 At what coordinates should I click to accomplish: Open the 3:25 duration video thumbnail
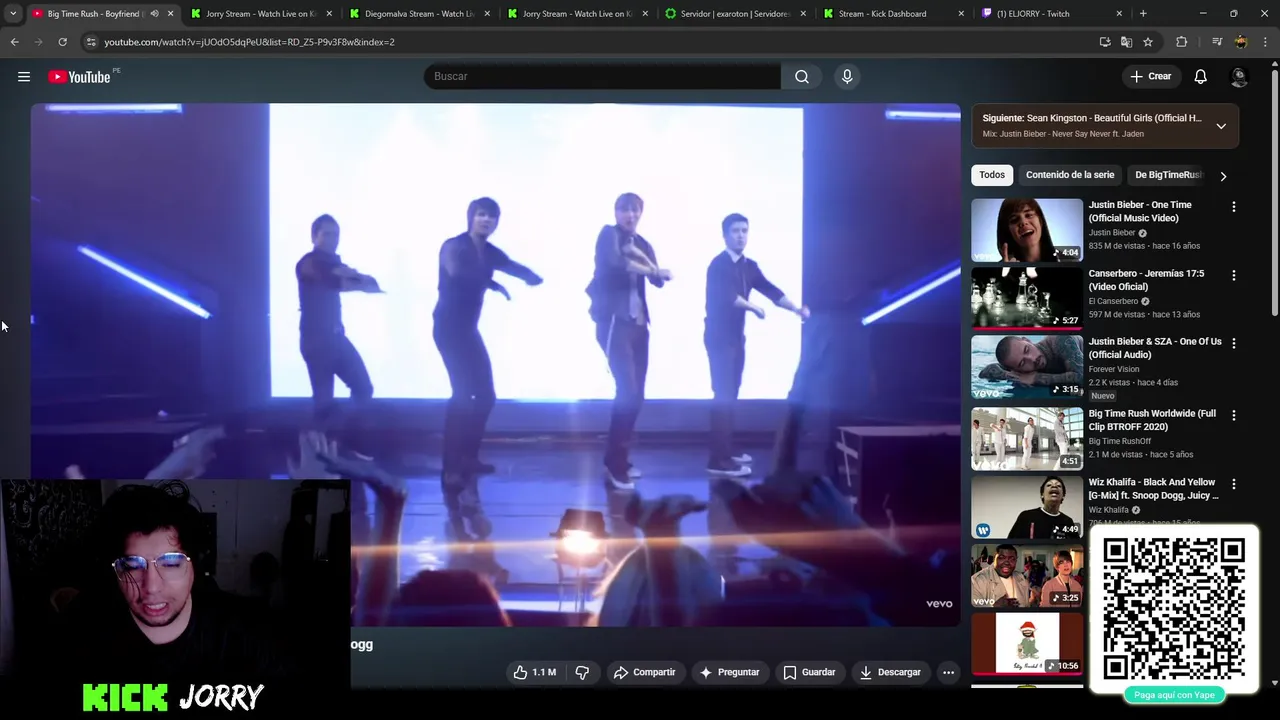(1027, 576)
